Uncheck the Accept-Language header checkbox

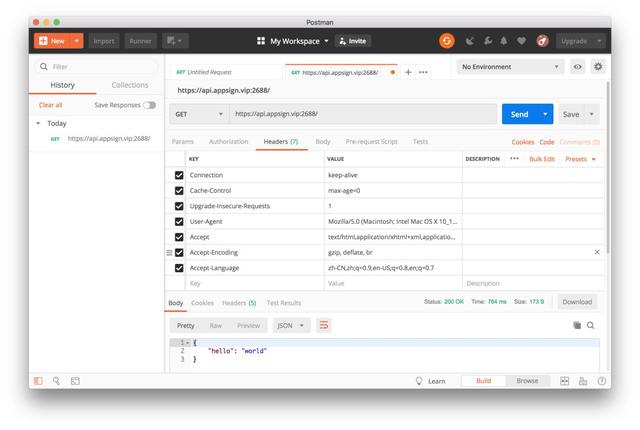pos(179,268)
